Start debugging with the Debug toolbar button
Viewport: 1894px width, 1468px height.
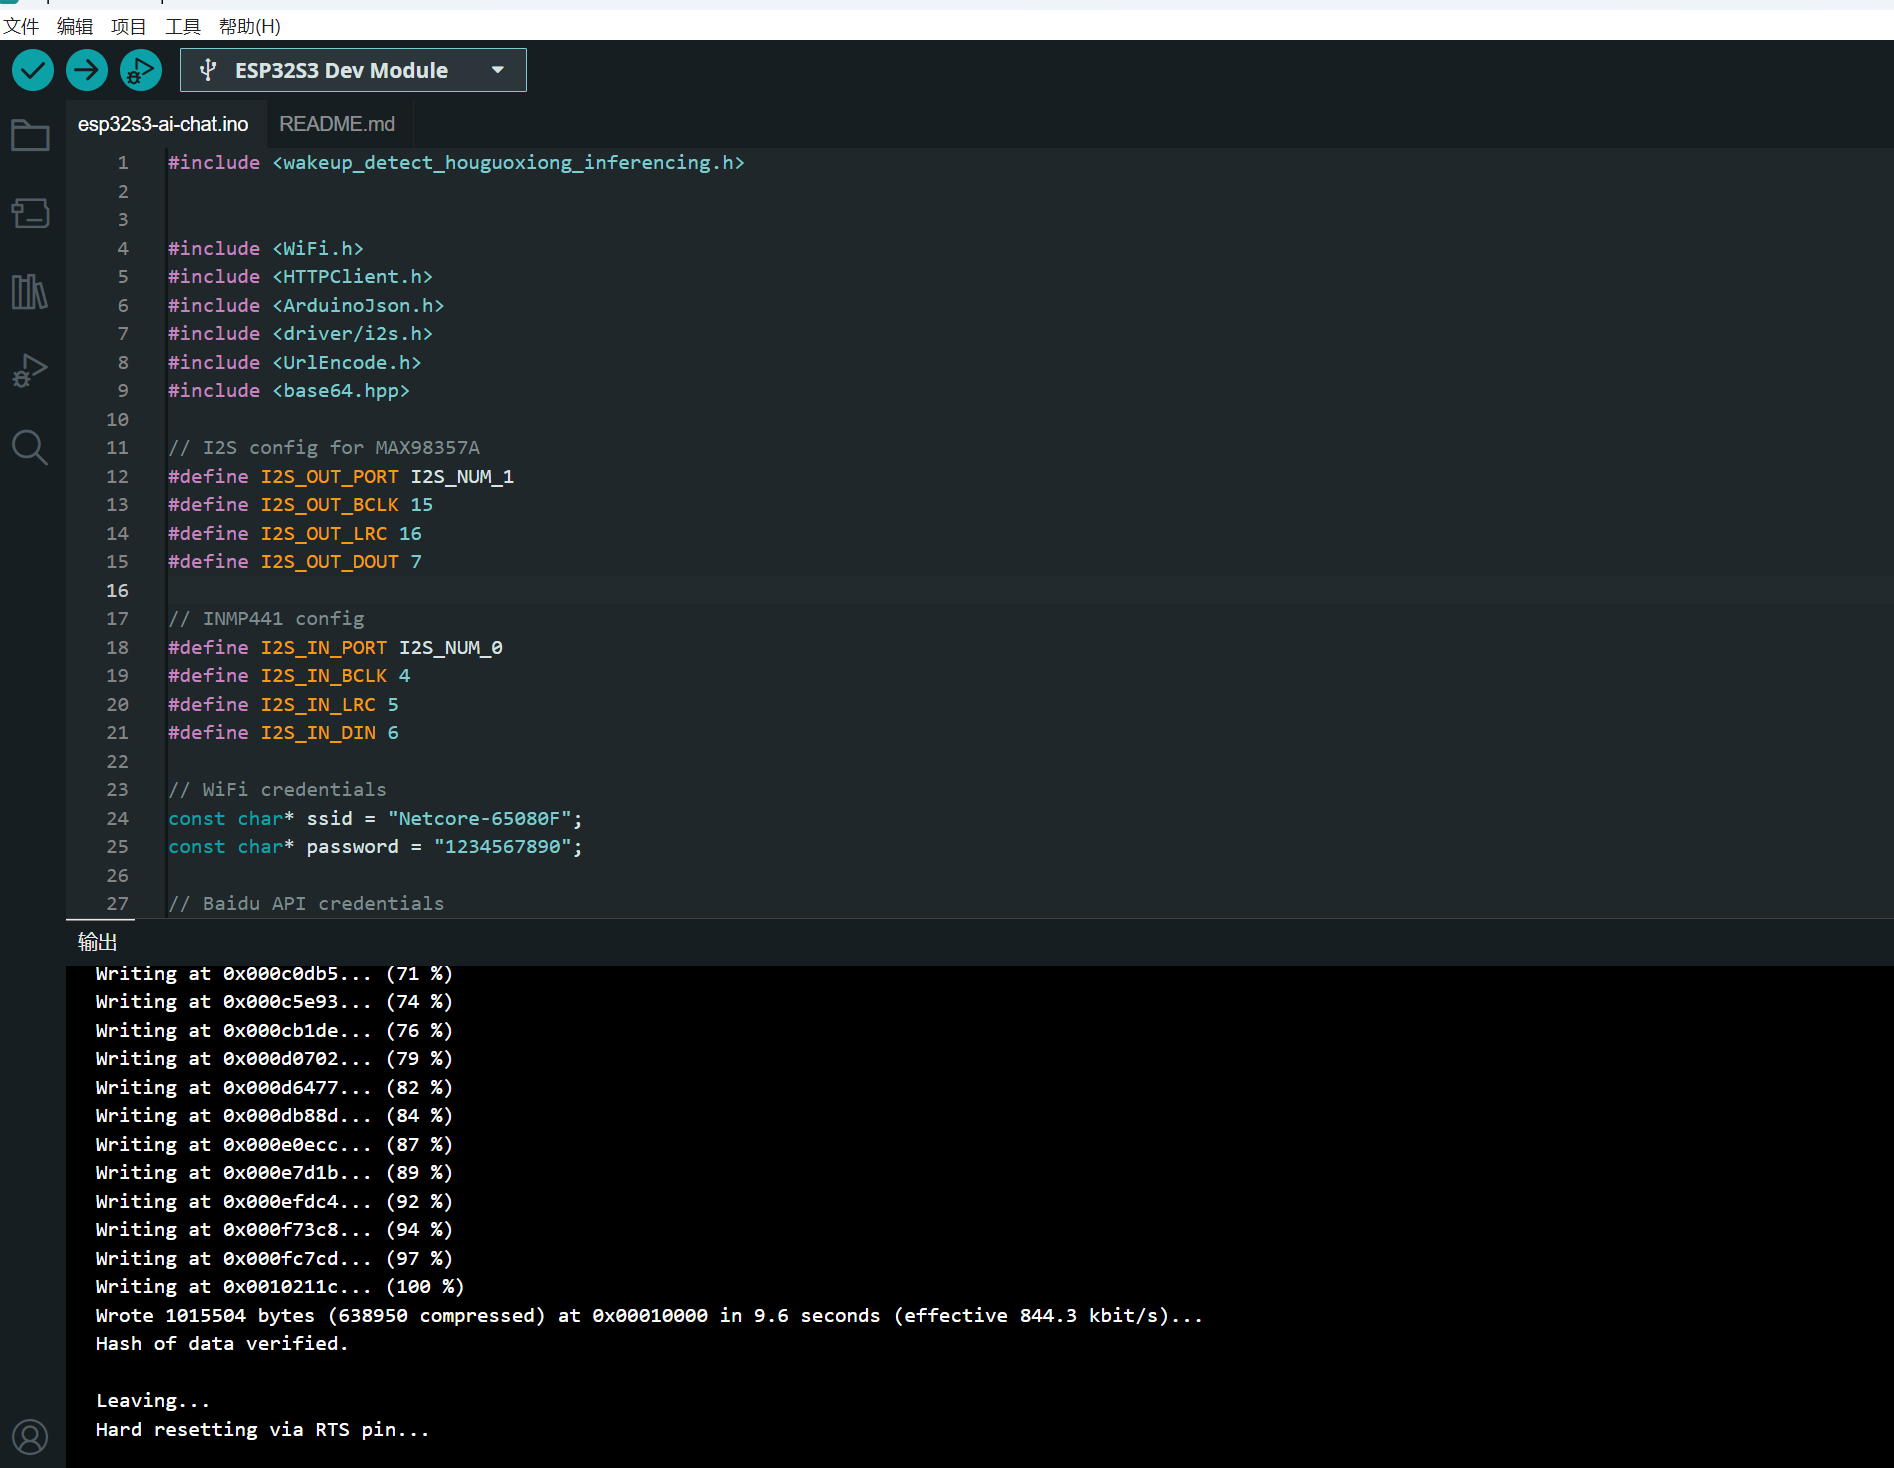141,70
